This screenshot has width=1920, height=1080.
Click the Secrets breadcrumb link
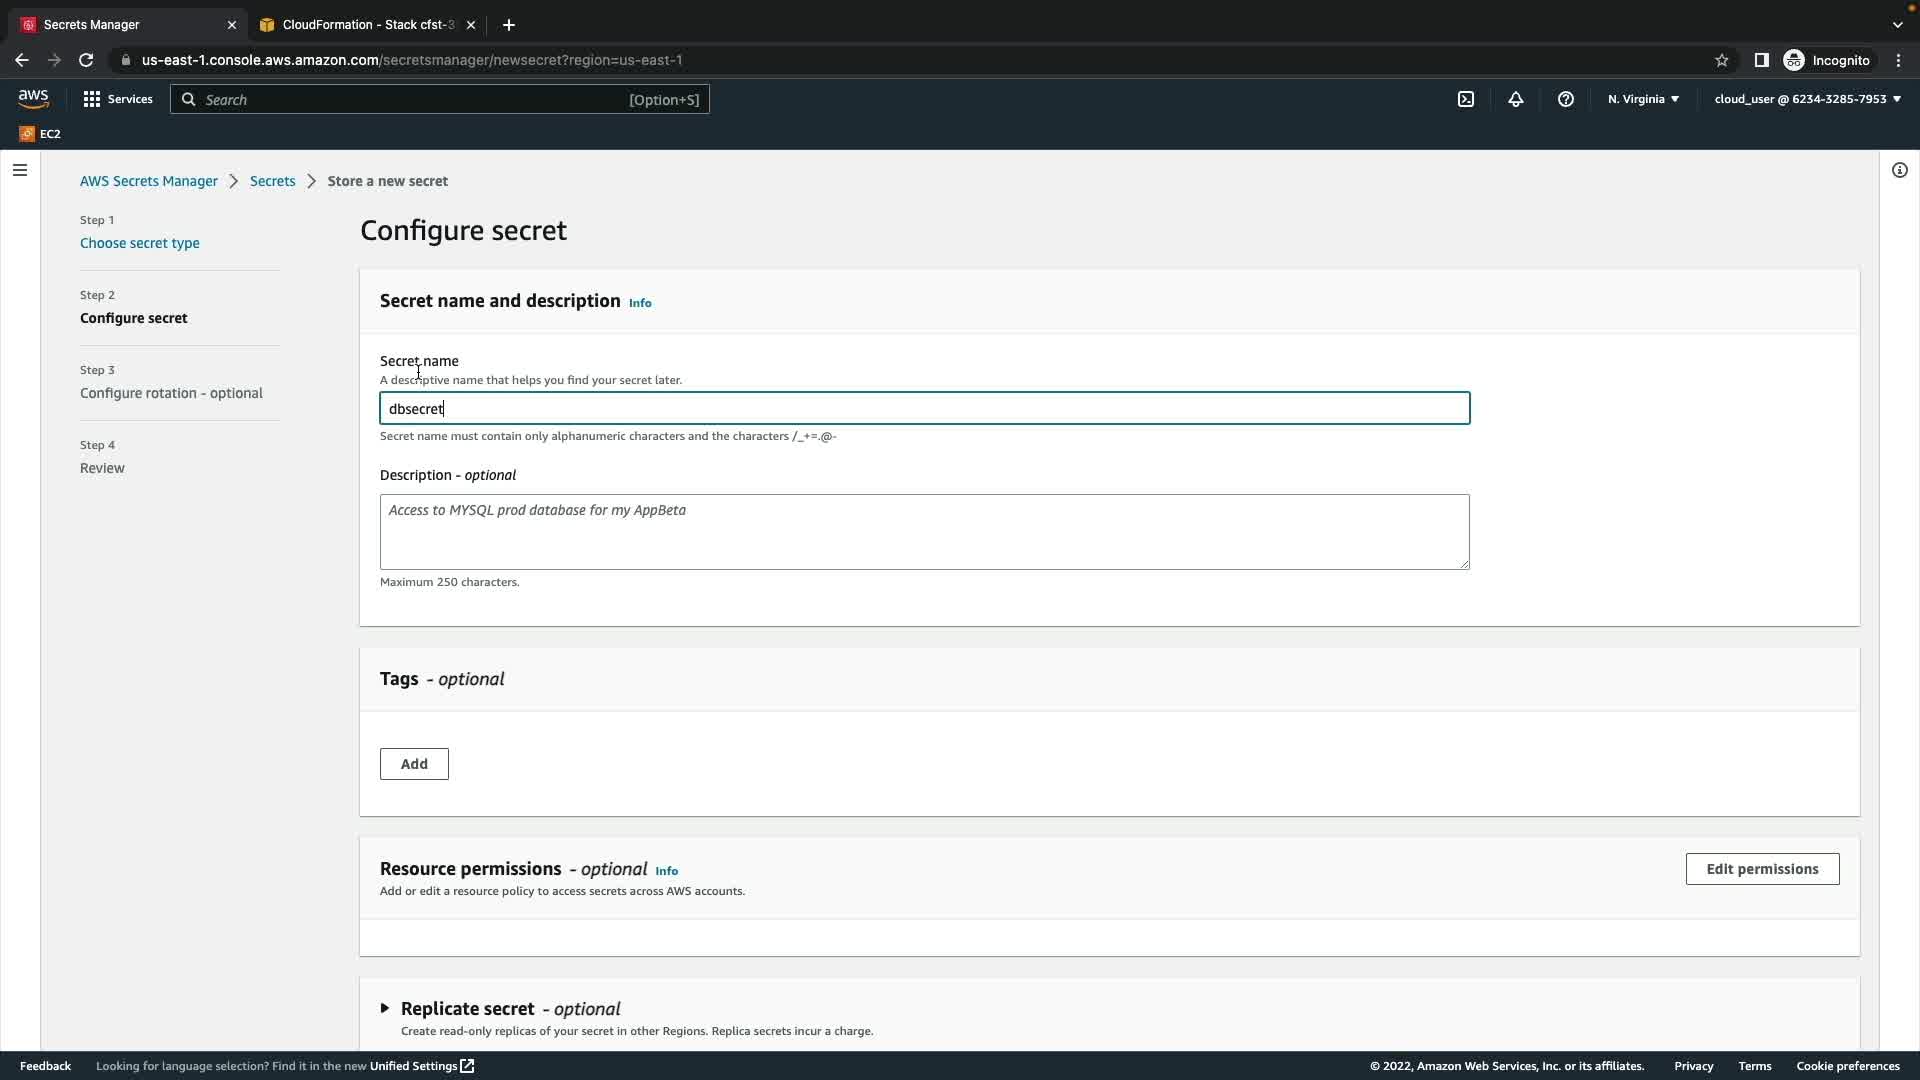(272, 181)
